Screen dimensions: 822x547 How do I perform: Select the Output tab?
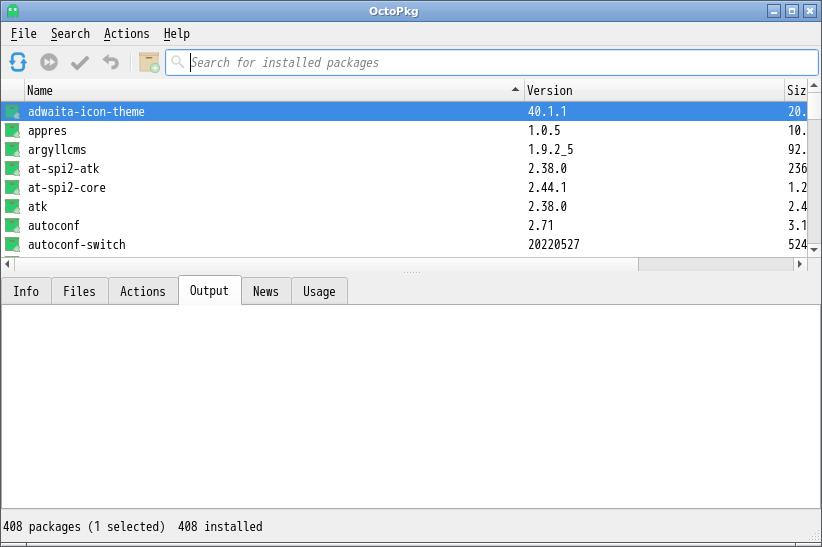(209, 290)
